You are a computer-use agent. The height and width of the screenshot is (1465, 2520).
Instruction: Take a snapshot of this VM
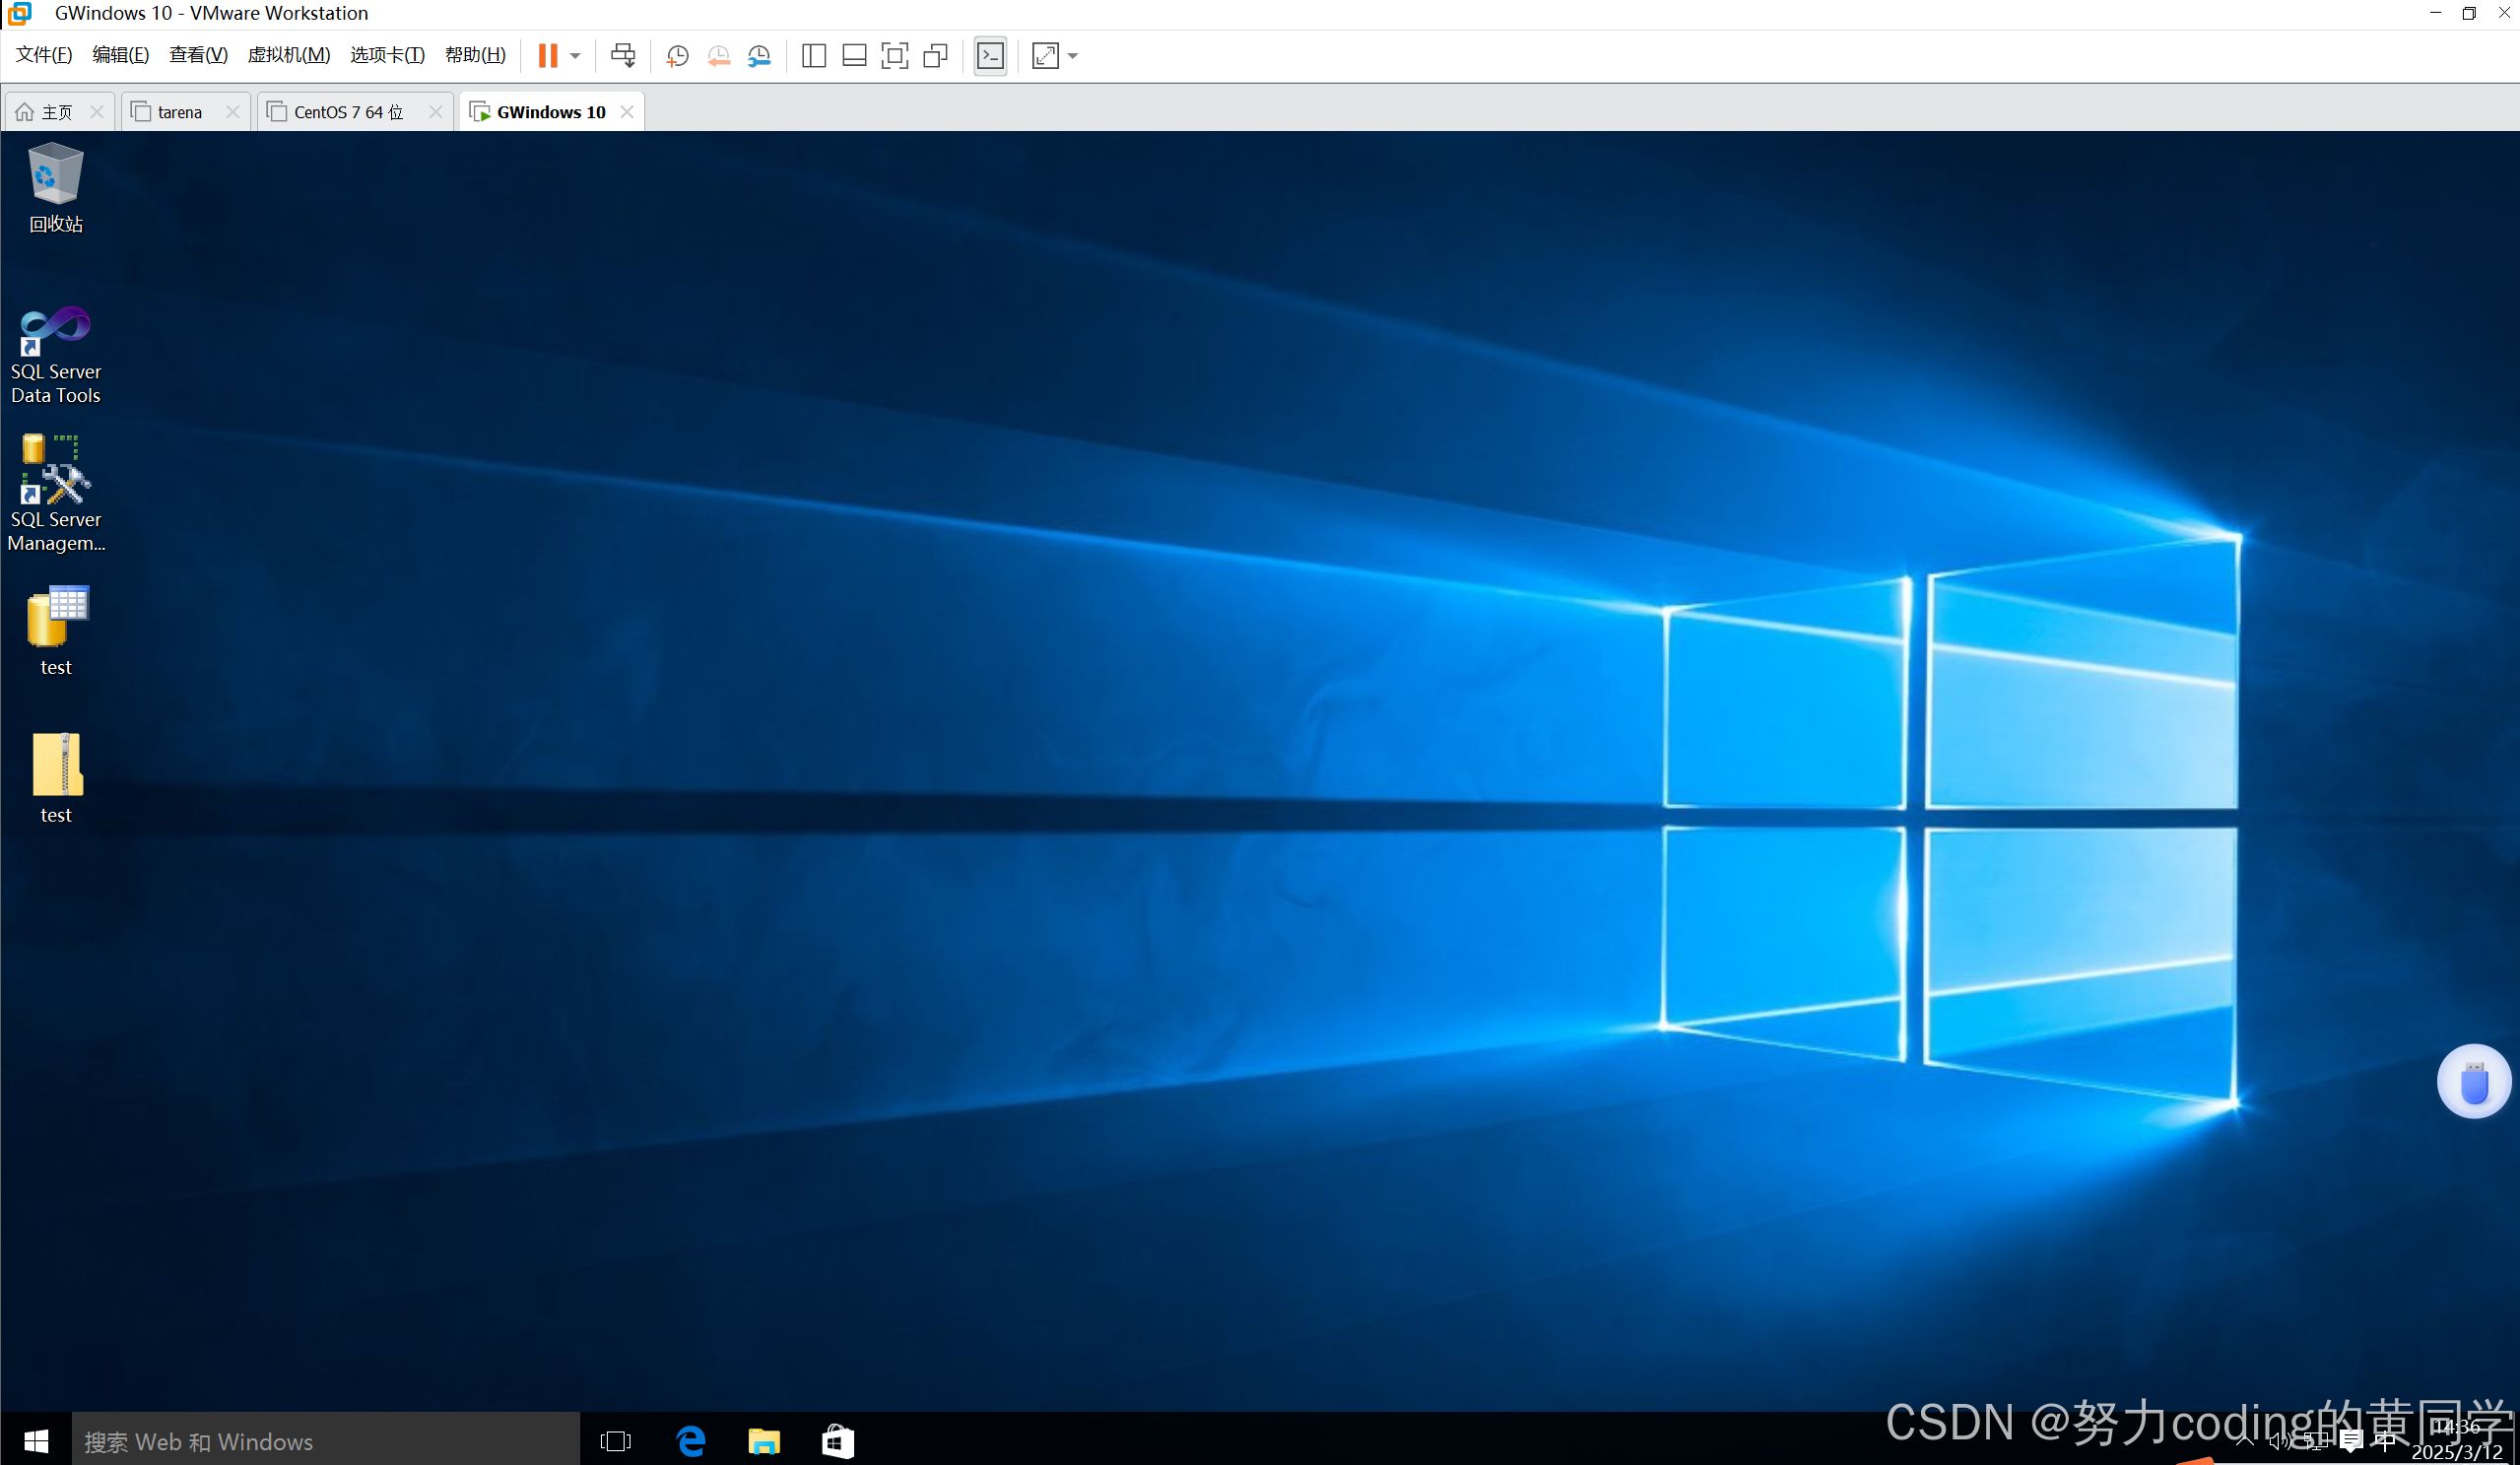pyautogui.click(x=677, y=56)
